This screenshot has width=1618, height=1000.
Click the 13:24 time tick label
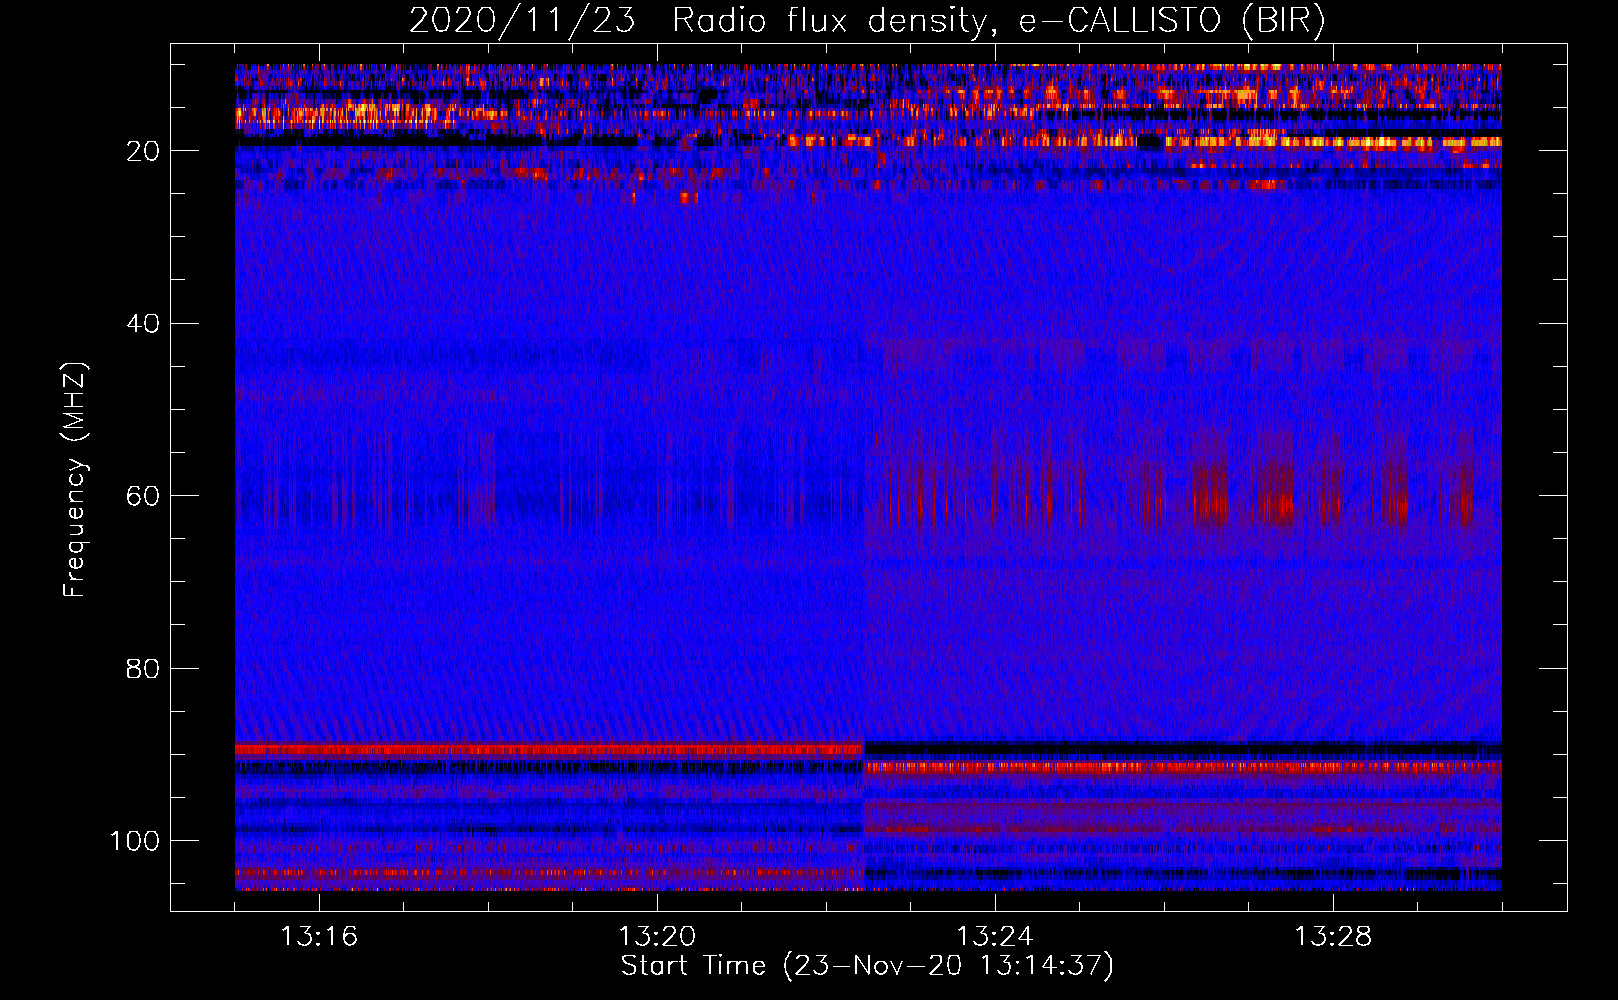tap(995, 937)
